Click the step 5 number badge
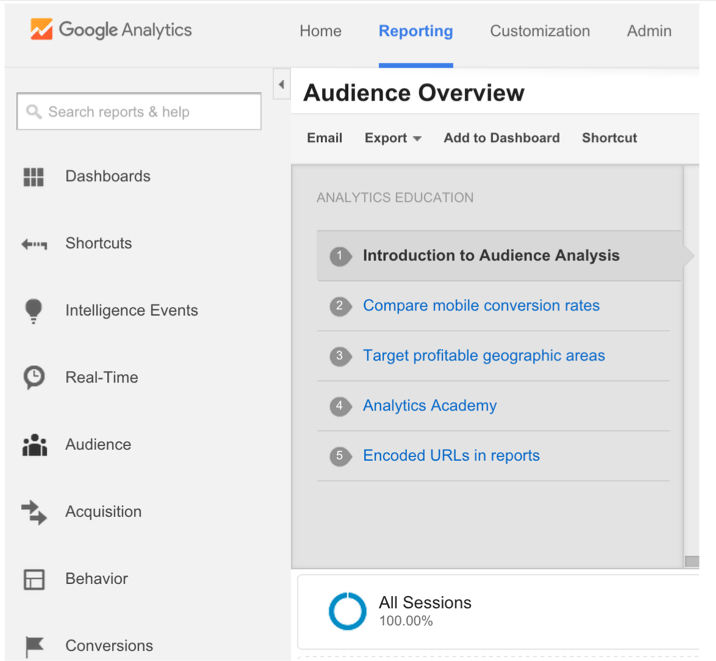Viewport: 716px width, 661px height. (340, 456)
